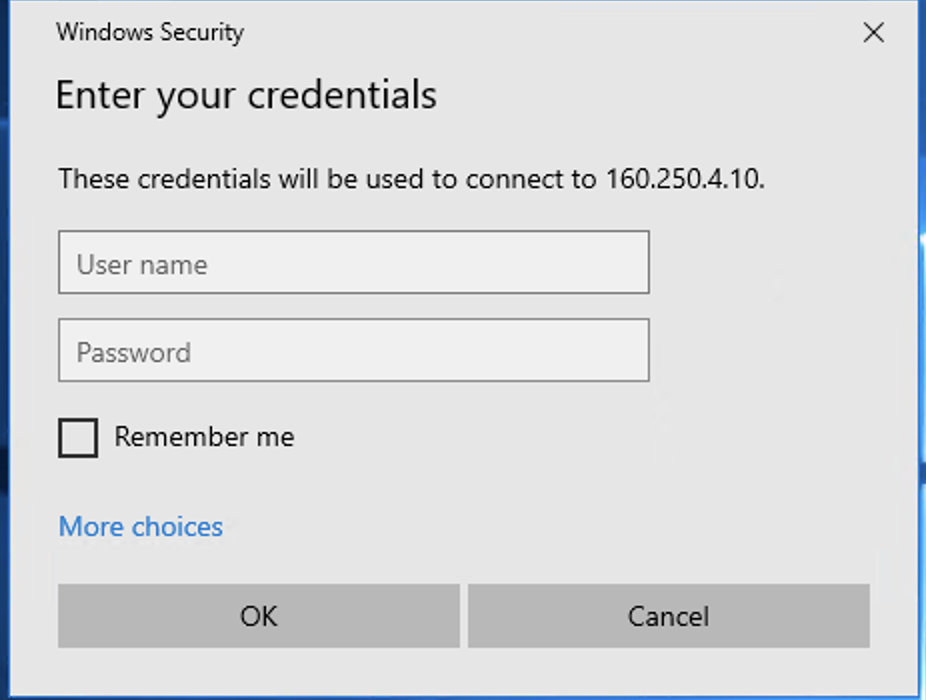Click the "Windows Security" title text

[x=150, y=32]
